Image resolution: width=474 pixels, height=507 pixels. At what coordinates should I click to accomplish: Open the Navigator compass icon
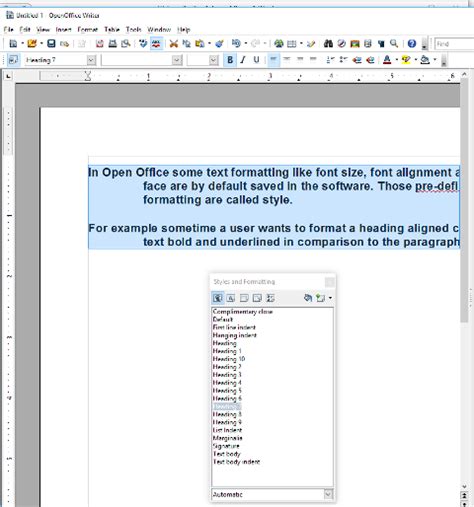341,43
